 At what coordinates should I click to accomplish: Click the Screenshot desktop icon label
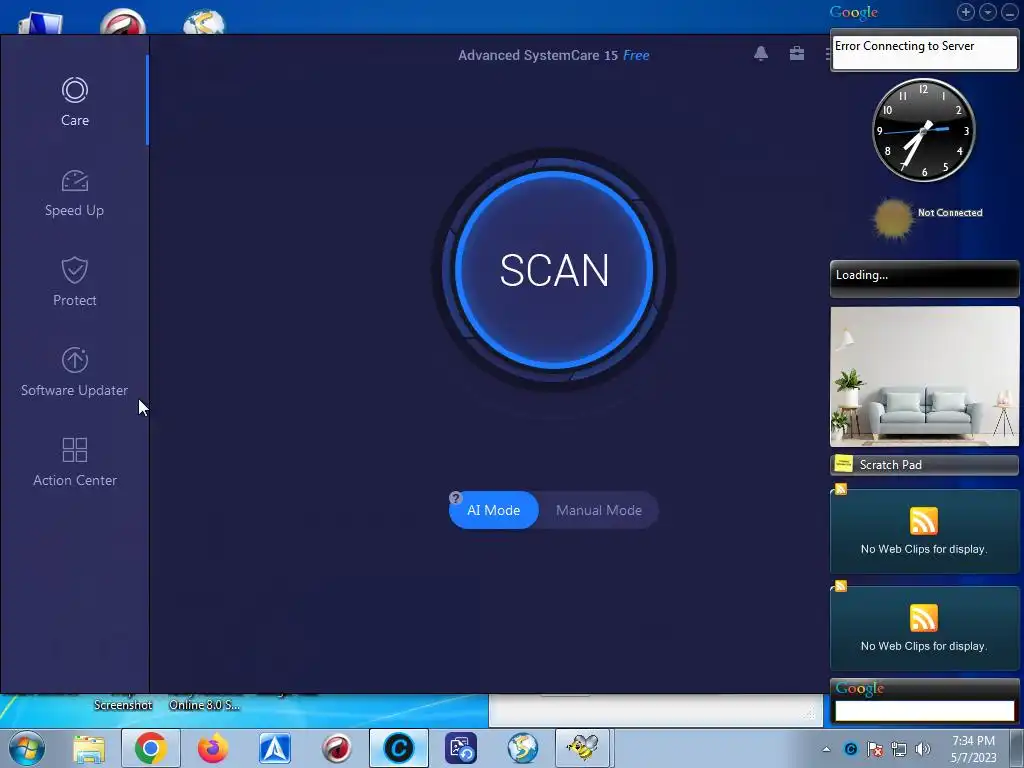click(x=123, y=705)
